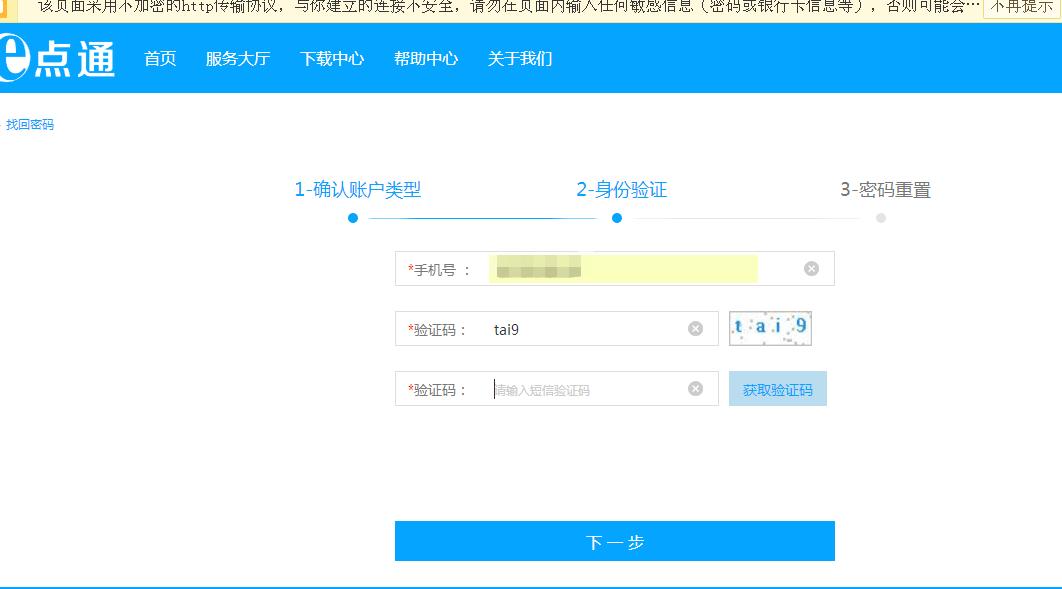Viewport: 1062px width, 589px height.
Task: Click the progress dot under 1-确认账户类型
Action: (x=352, y=217)
